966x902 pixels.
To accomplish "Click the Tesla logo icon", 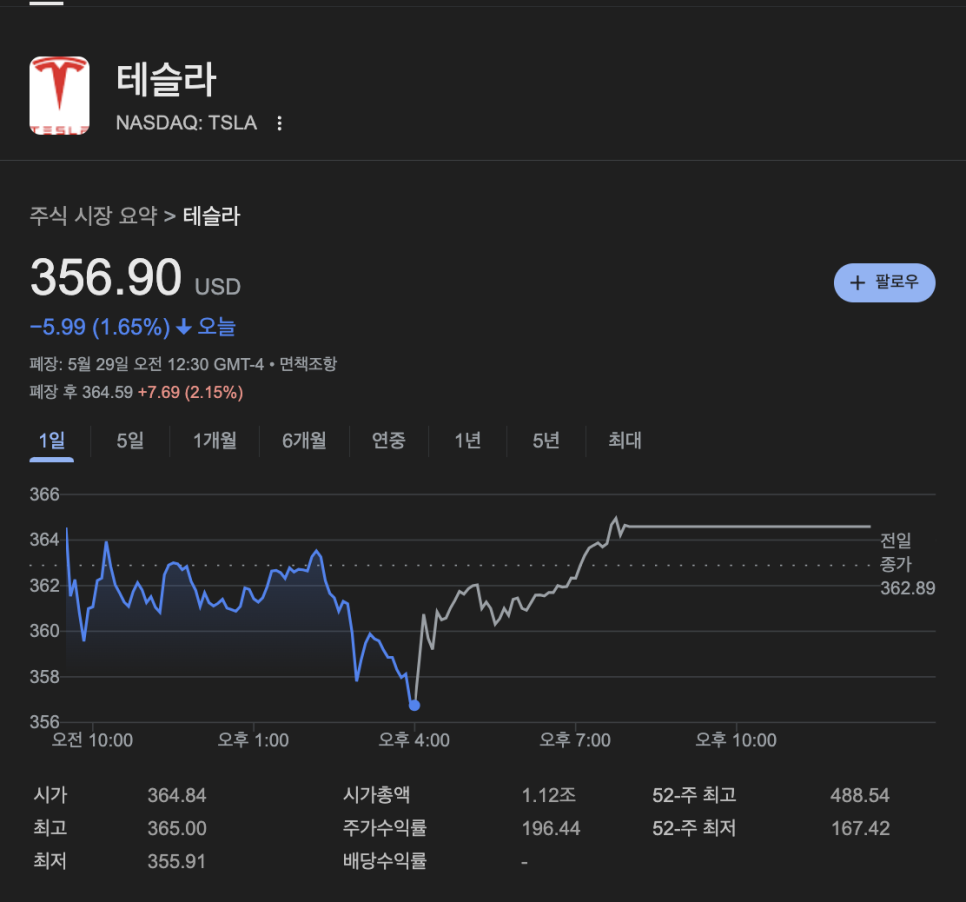I will [59, 95].
